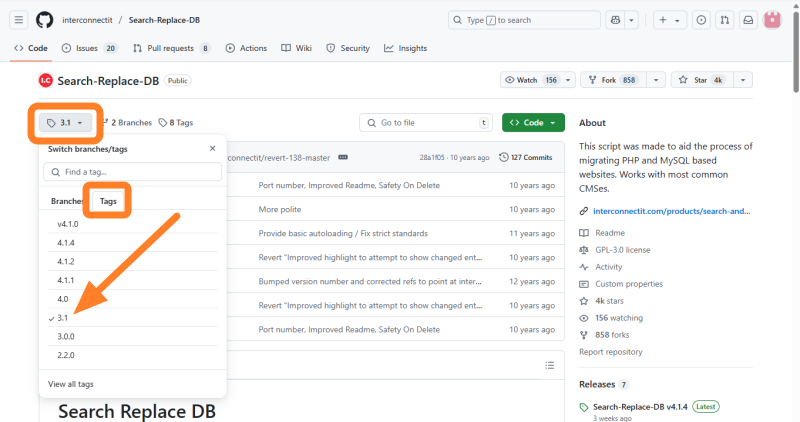Select tag 3.0.0
Viewport: 800px width, 422px height.
(x=133, y=336)
